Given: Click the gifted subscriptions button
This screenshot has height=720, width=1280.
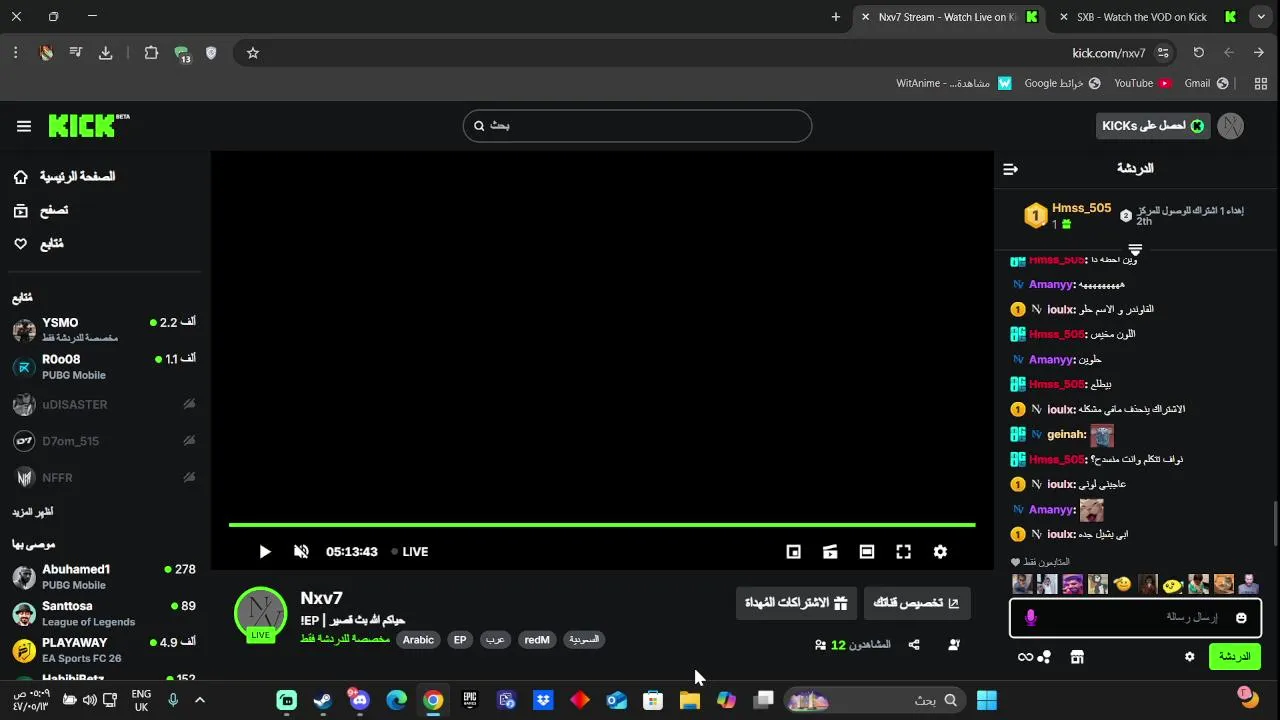Looking at the screenshot, I should click(x=796, y=603).
